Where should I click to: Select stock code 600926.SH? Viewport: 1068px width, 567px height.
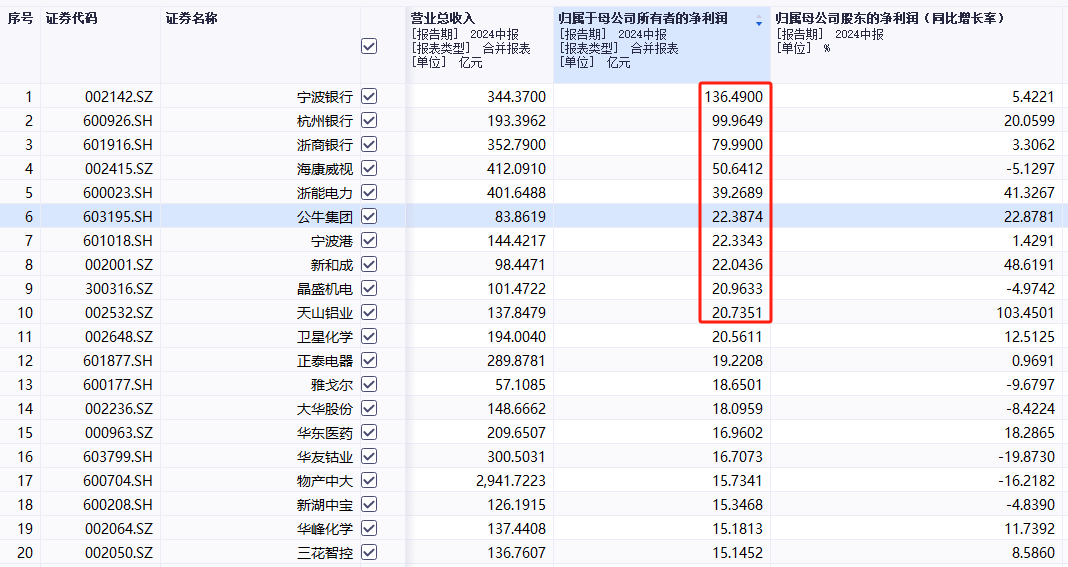point(118,121)
